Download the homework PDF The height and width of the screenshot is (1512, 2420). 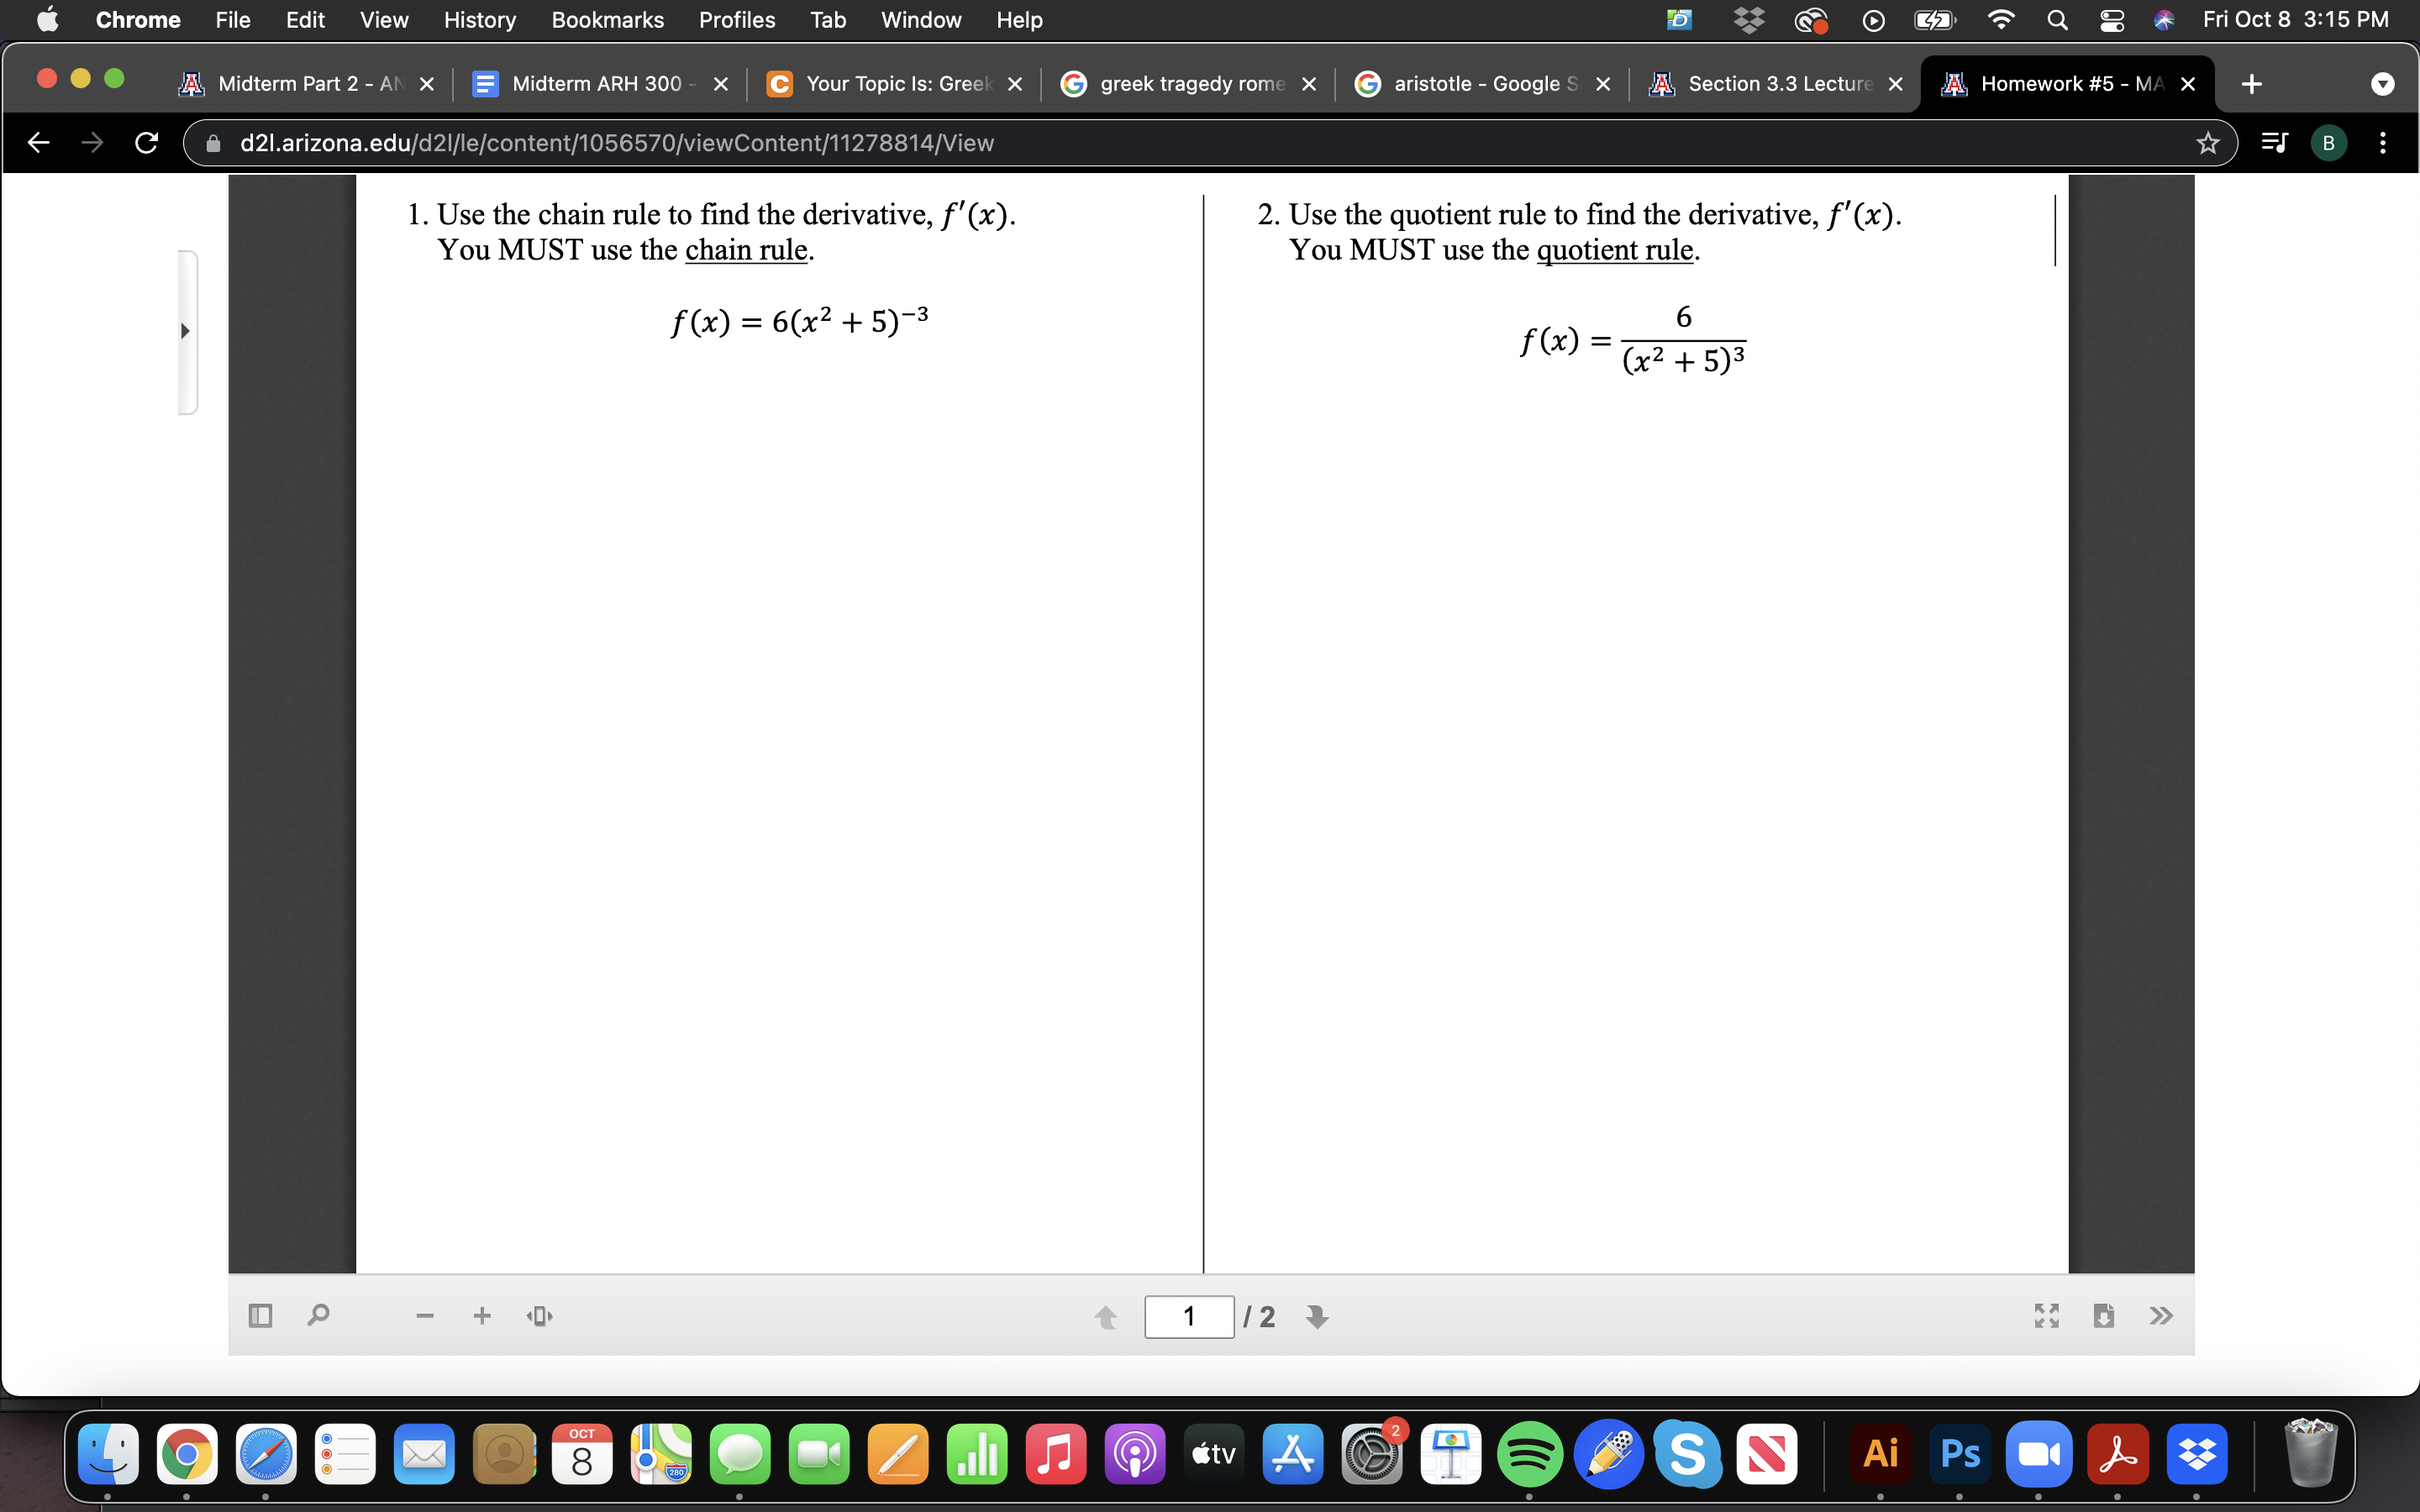(x=2104, y=1315)
